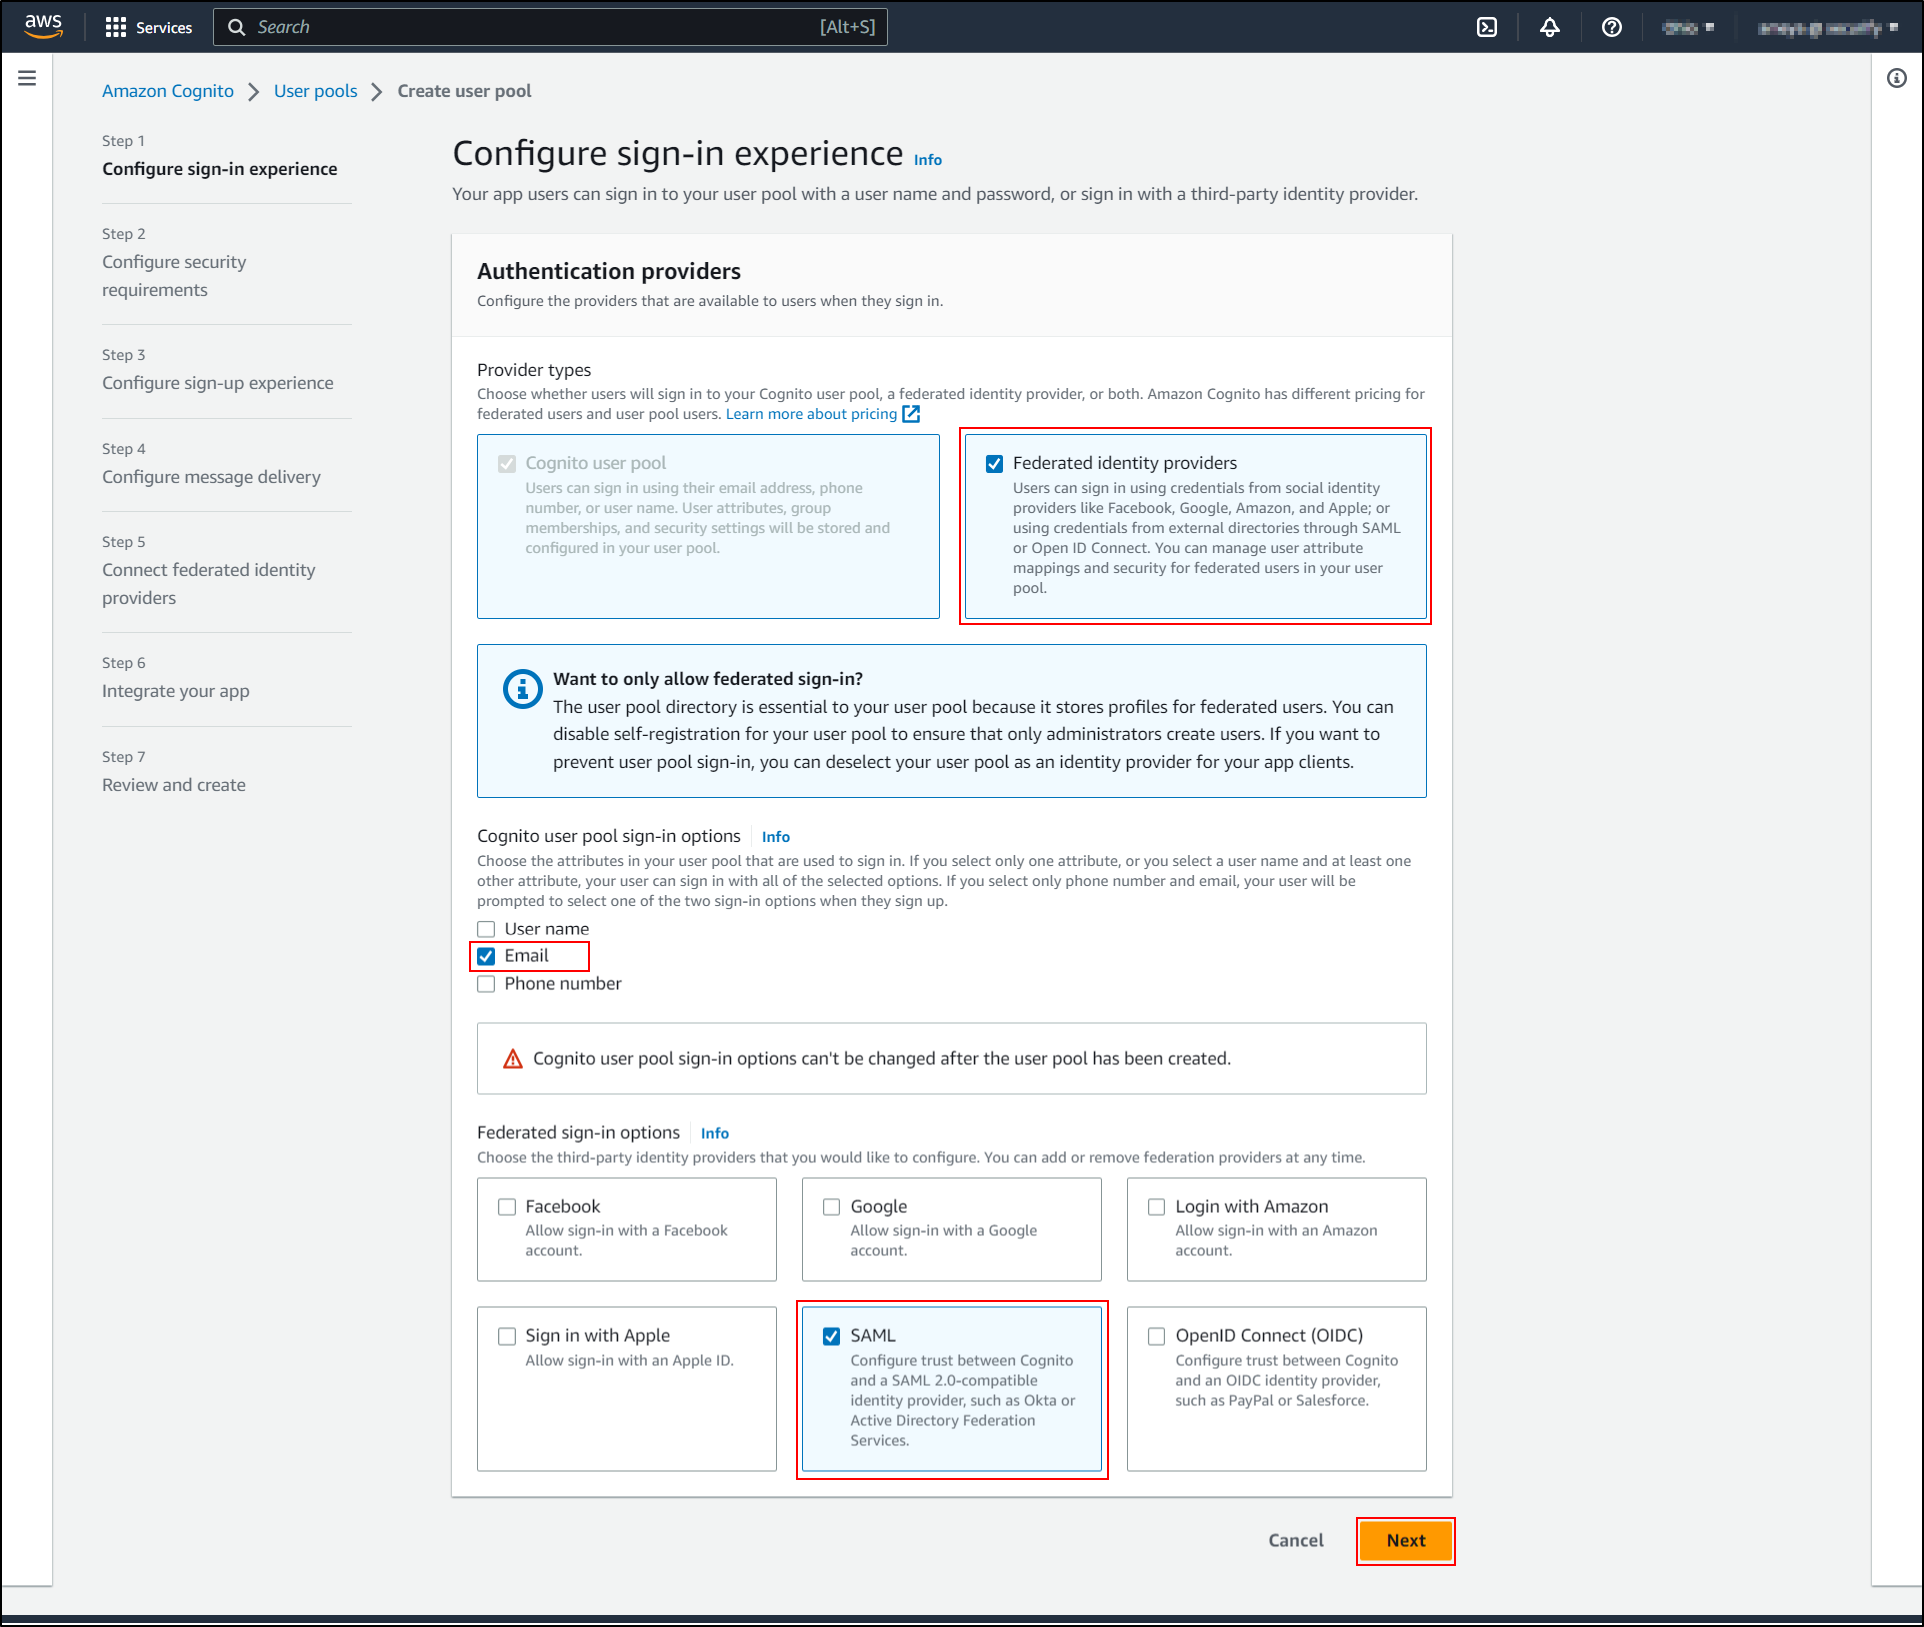Open the account menu dropdown
The width and height of the screenshot is (1924, 1627).
coord(1826,27)
